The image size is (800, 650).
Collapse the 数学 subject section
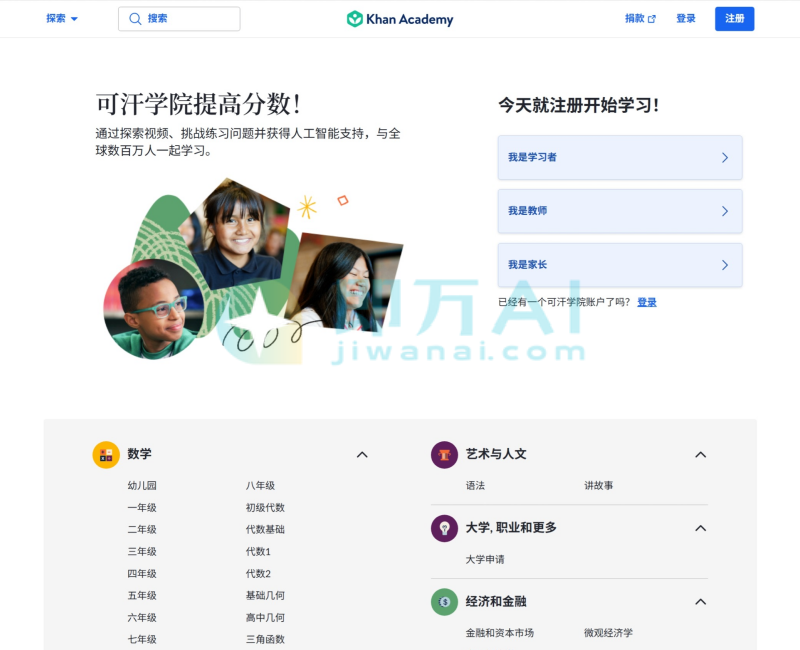tap(362, 454)
